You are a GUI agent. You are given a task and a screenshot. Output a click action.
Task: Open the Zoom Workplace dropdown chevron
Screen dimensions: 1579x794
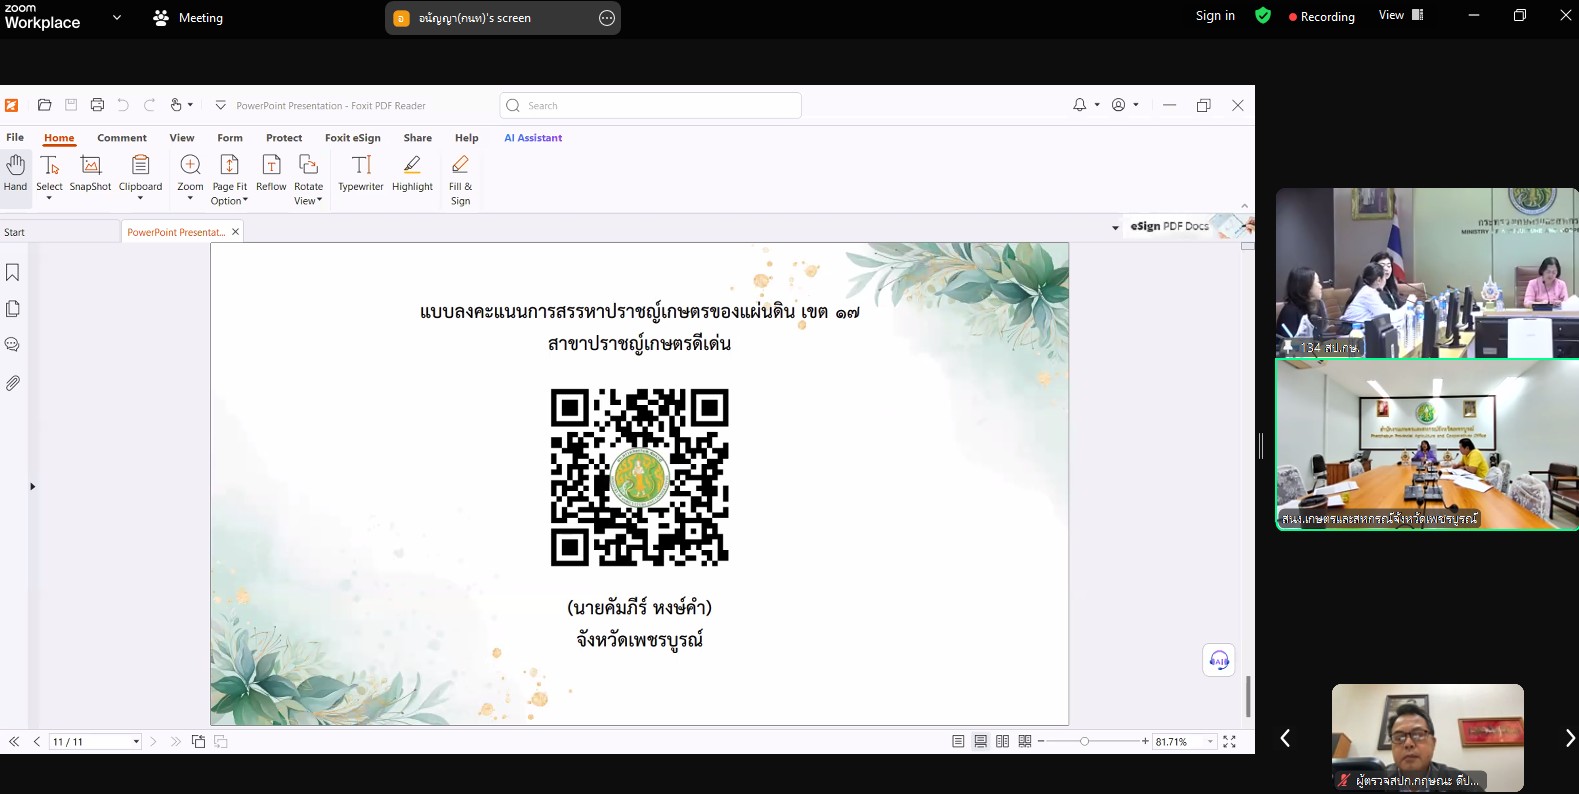tap(117, 17)
